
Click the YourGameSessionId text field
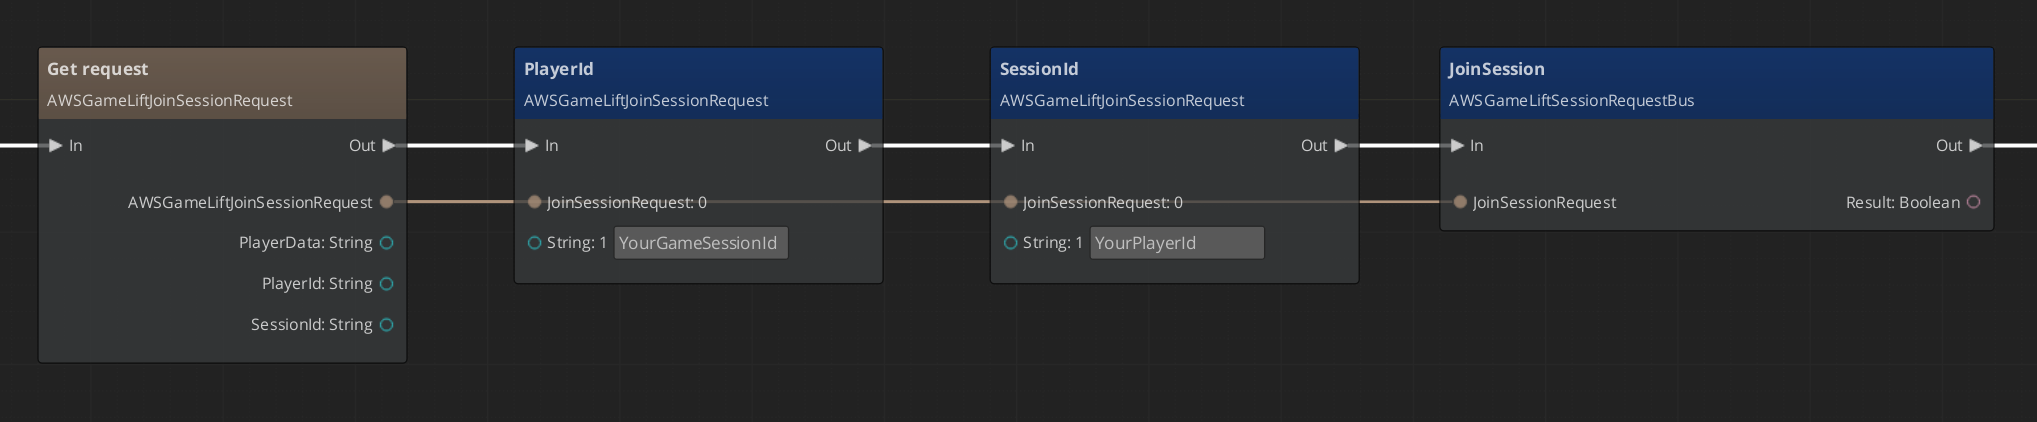700,243
